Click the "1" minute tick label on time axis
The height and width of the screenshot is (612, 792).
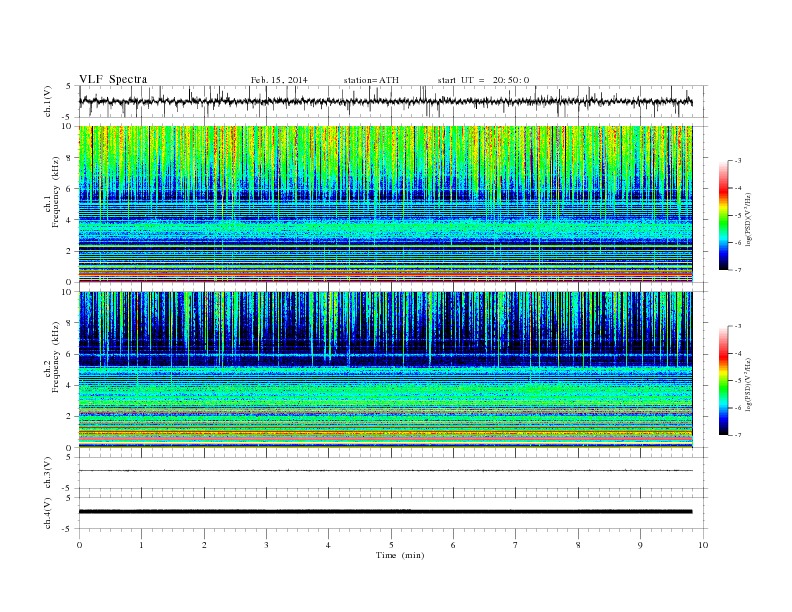[141, 545]
